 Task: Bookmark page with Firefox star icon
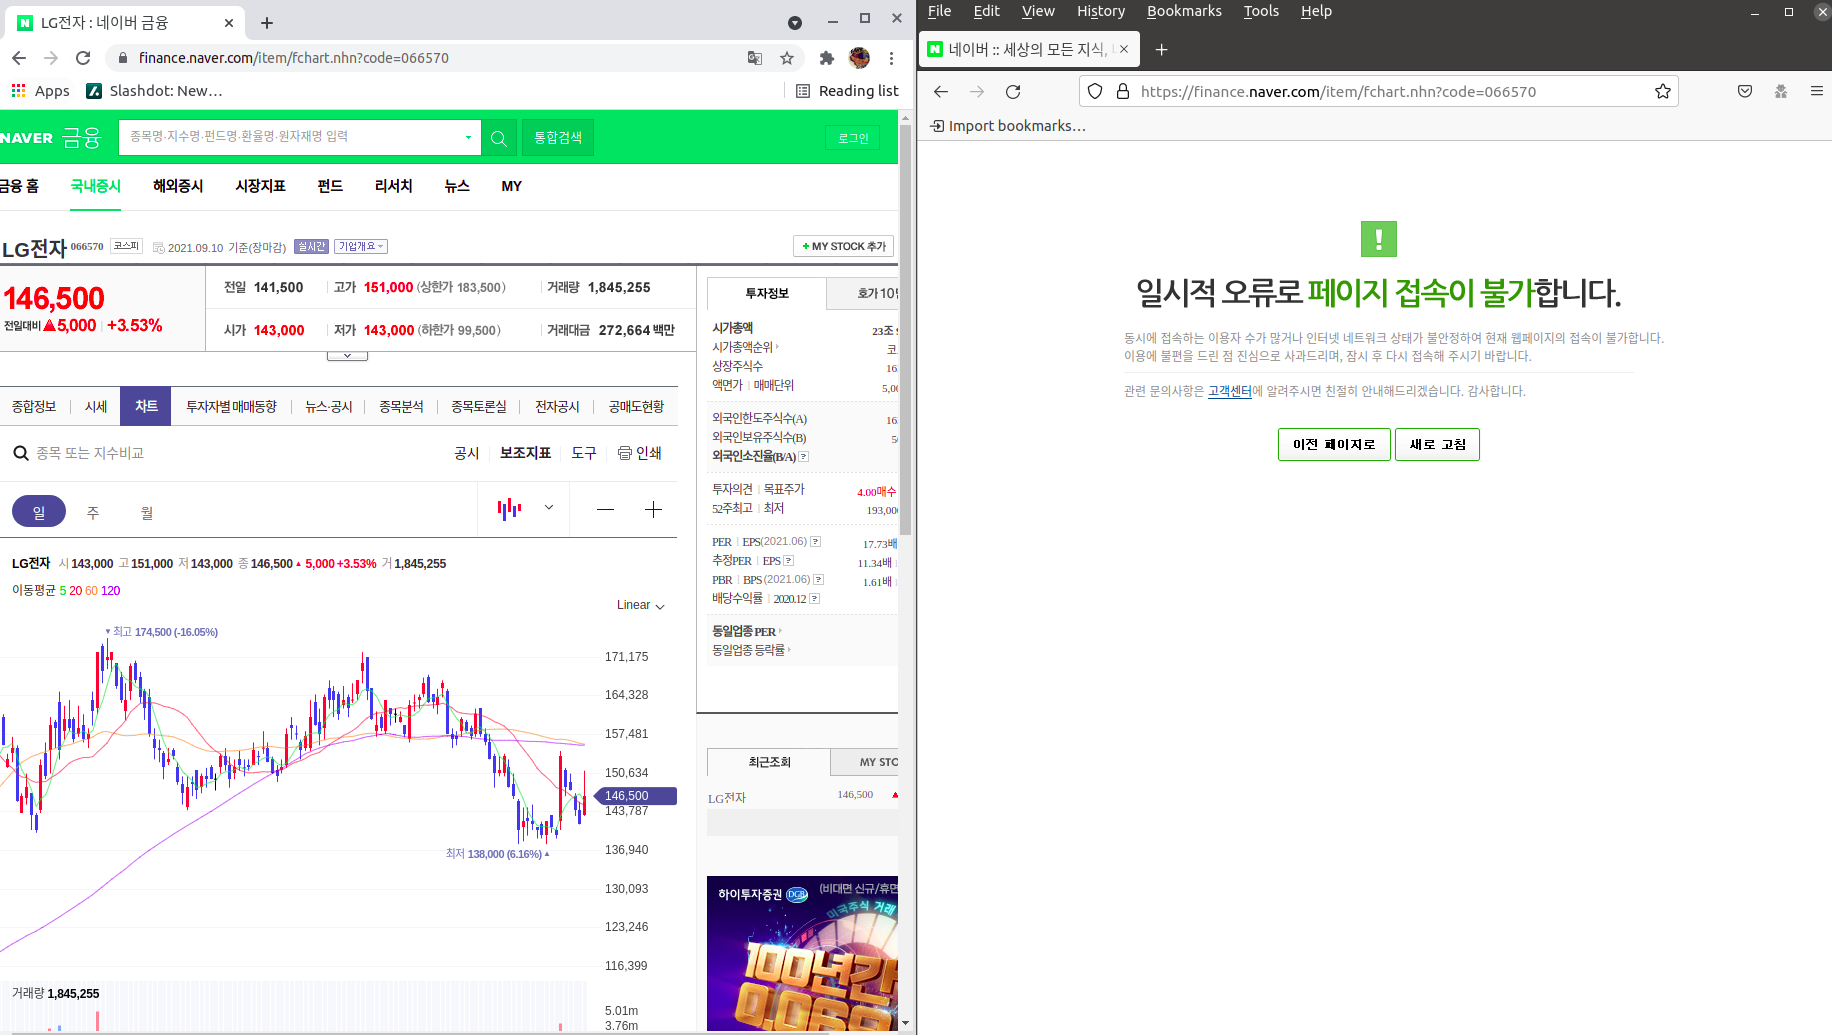[1663, 91]
